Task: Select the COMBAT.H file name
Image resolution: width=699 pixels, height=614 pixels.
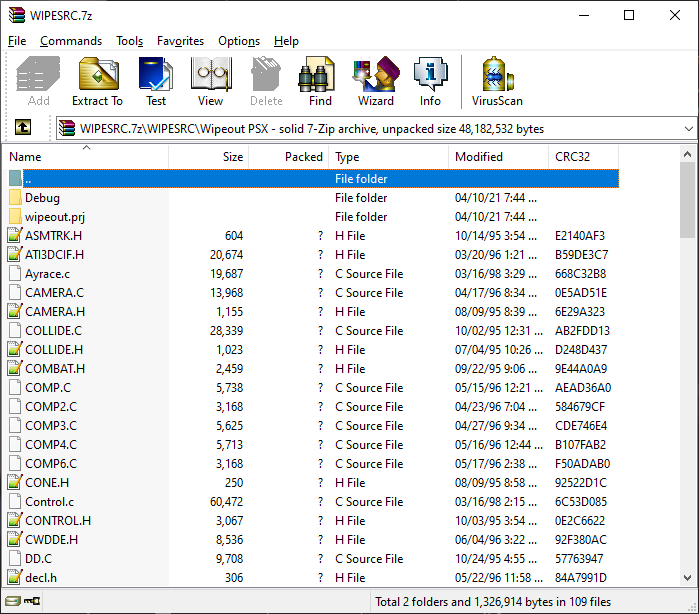Action: click(55, 369)
